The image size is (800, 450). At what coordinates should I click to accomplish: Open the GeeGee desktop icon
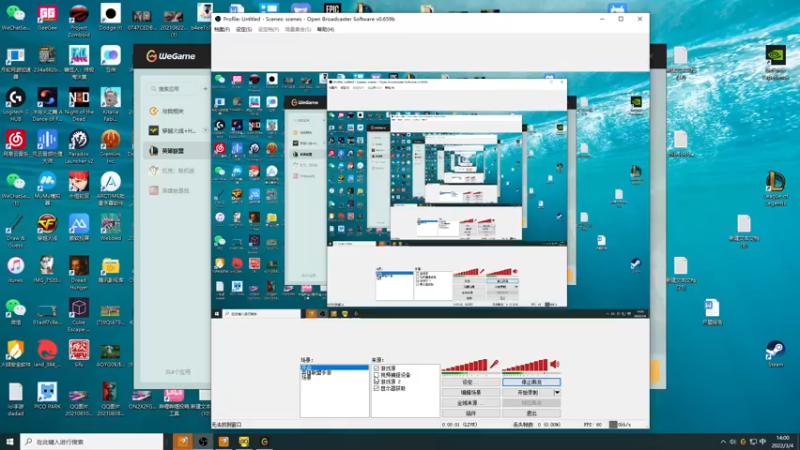pyautogui.click(x=47, y=17)
